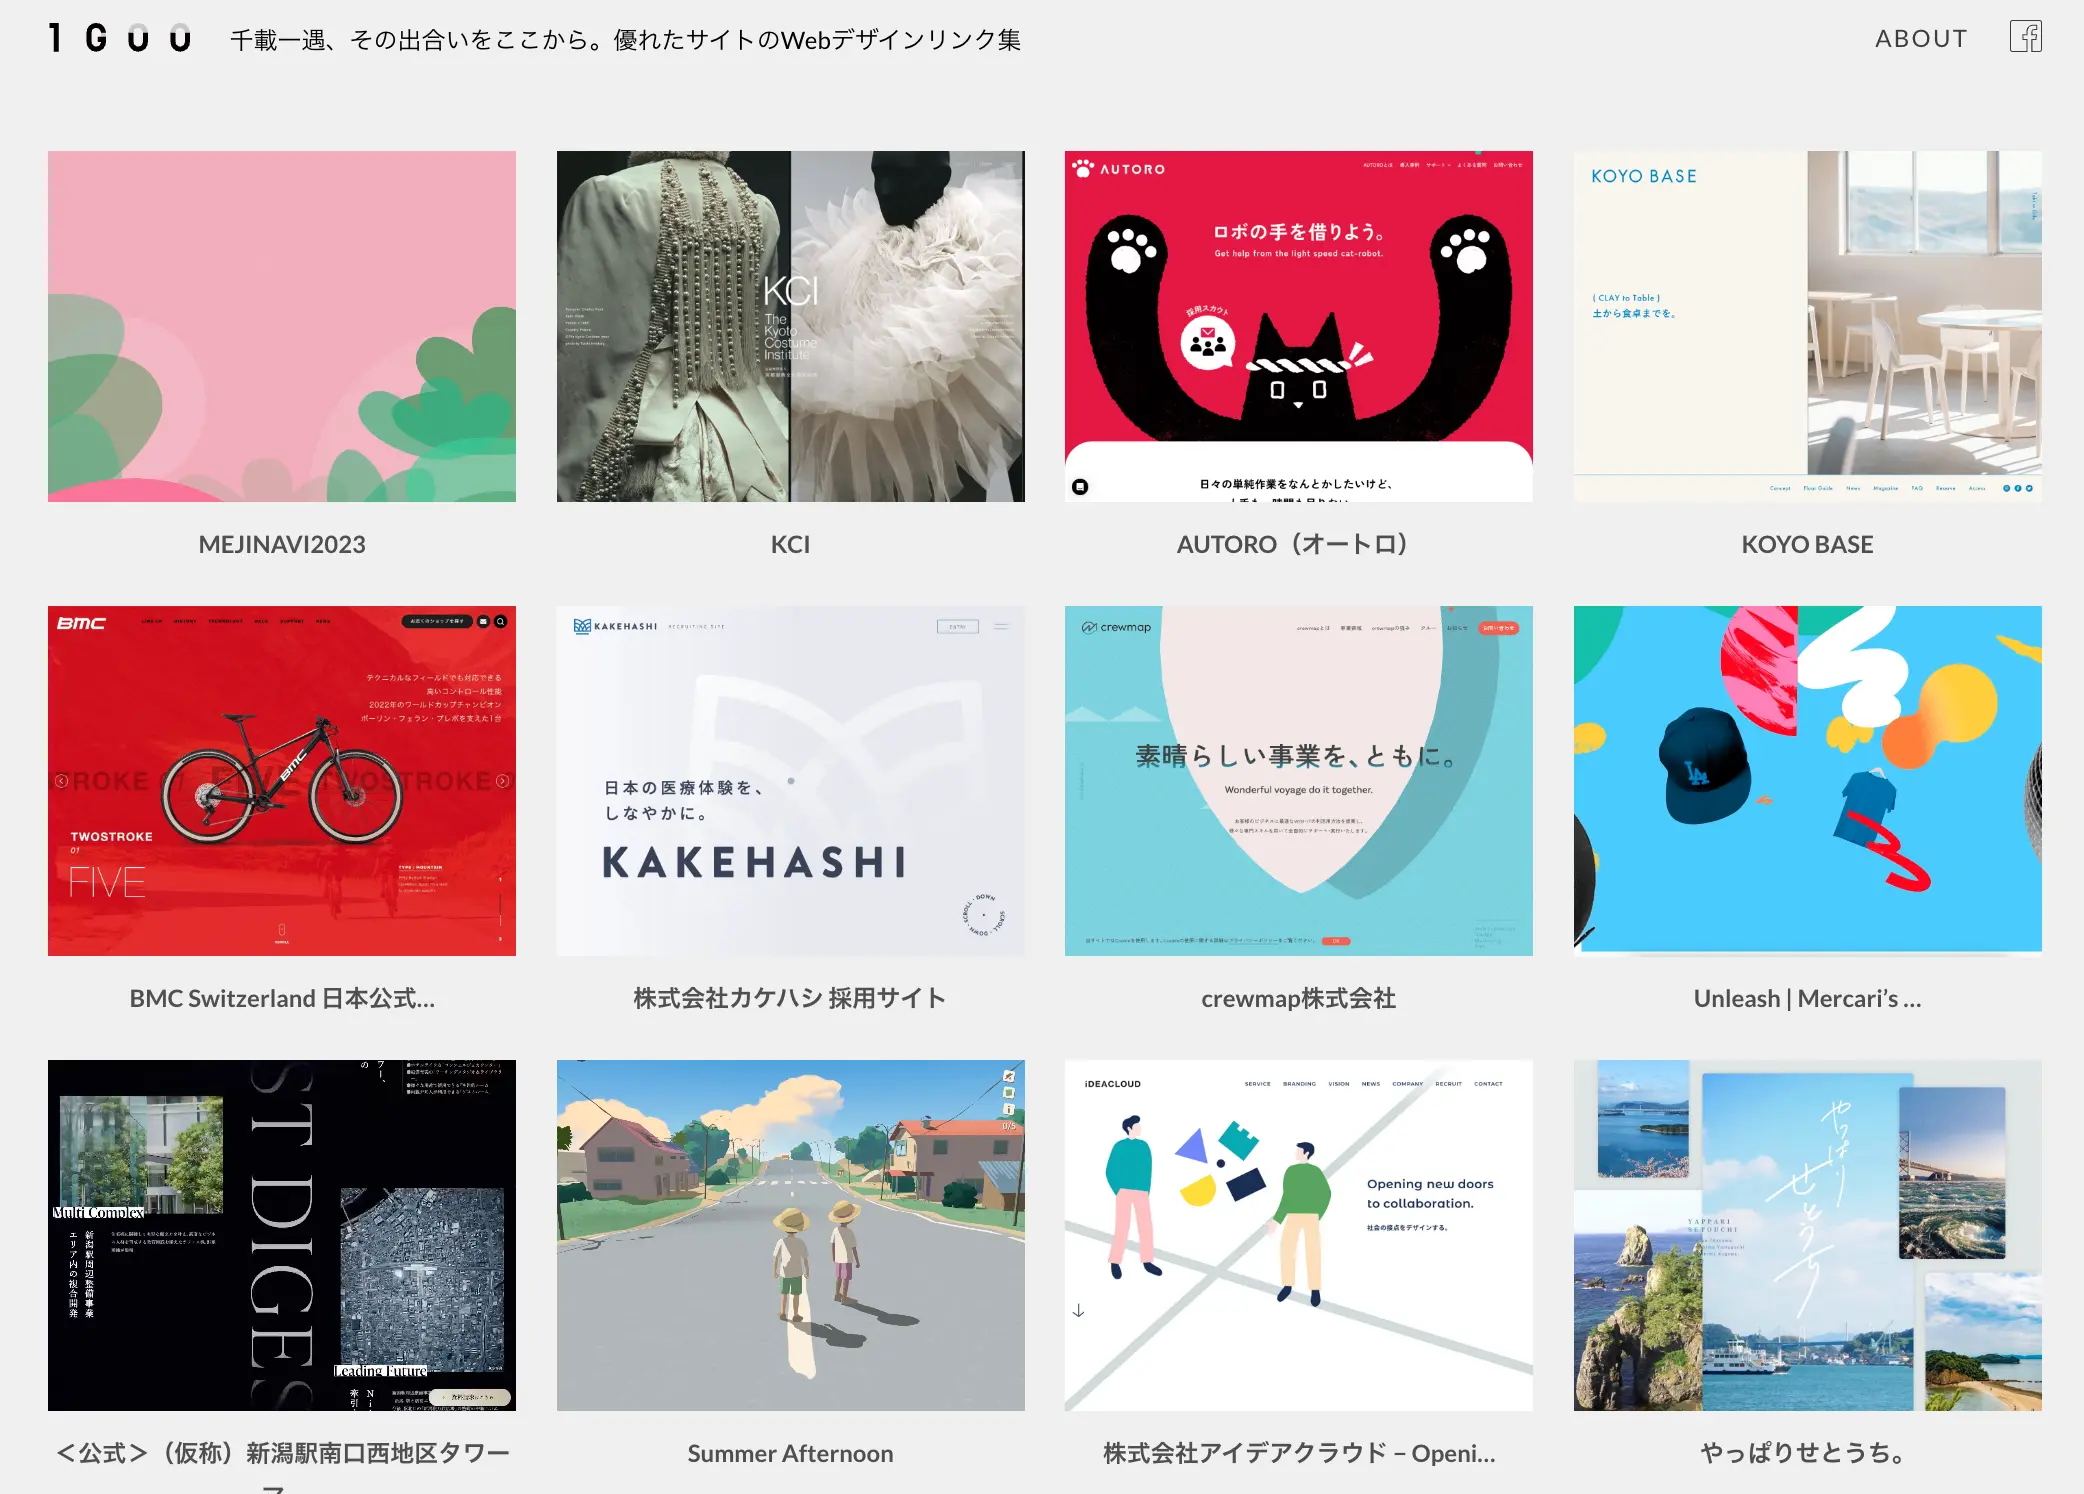Open the black Niigata tower site thumbnail
Viewport: 2084px width, 1494px height.
click(x=282, y=1235)
